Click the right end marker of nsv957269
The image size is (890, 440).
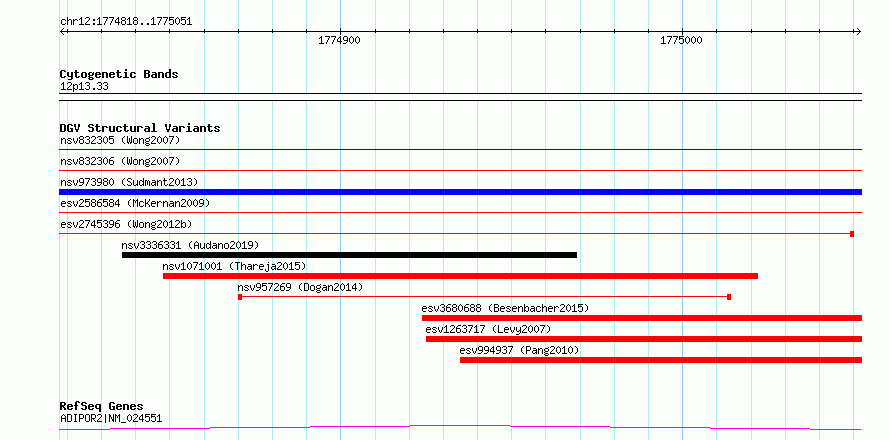(729, 297)
